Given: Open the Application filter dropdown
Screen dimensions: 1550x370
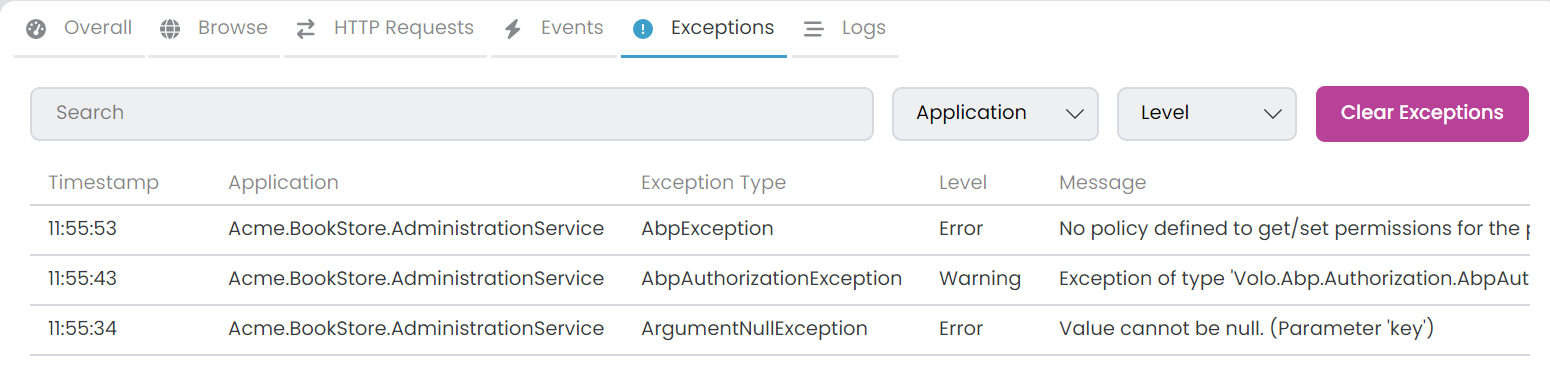Looking at the screenshot, I should coord(995,113).
